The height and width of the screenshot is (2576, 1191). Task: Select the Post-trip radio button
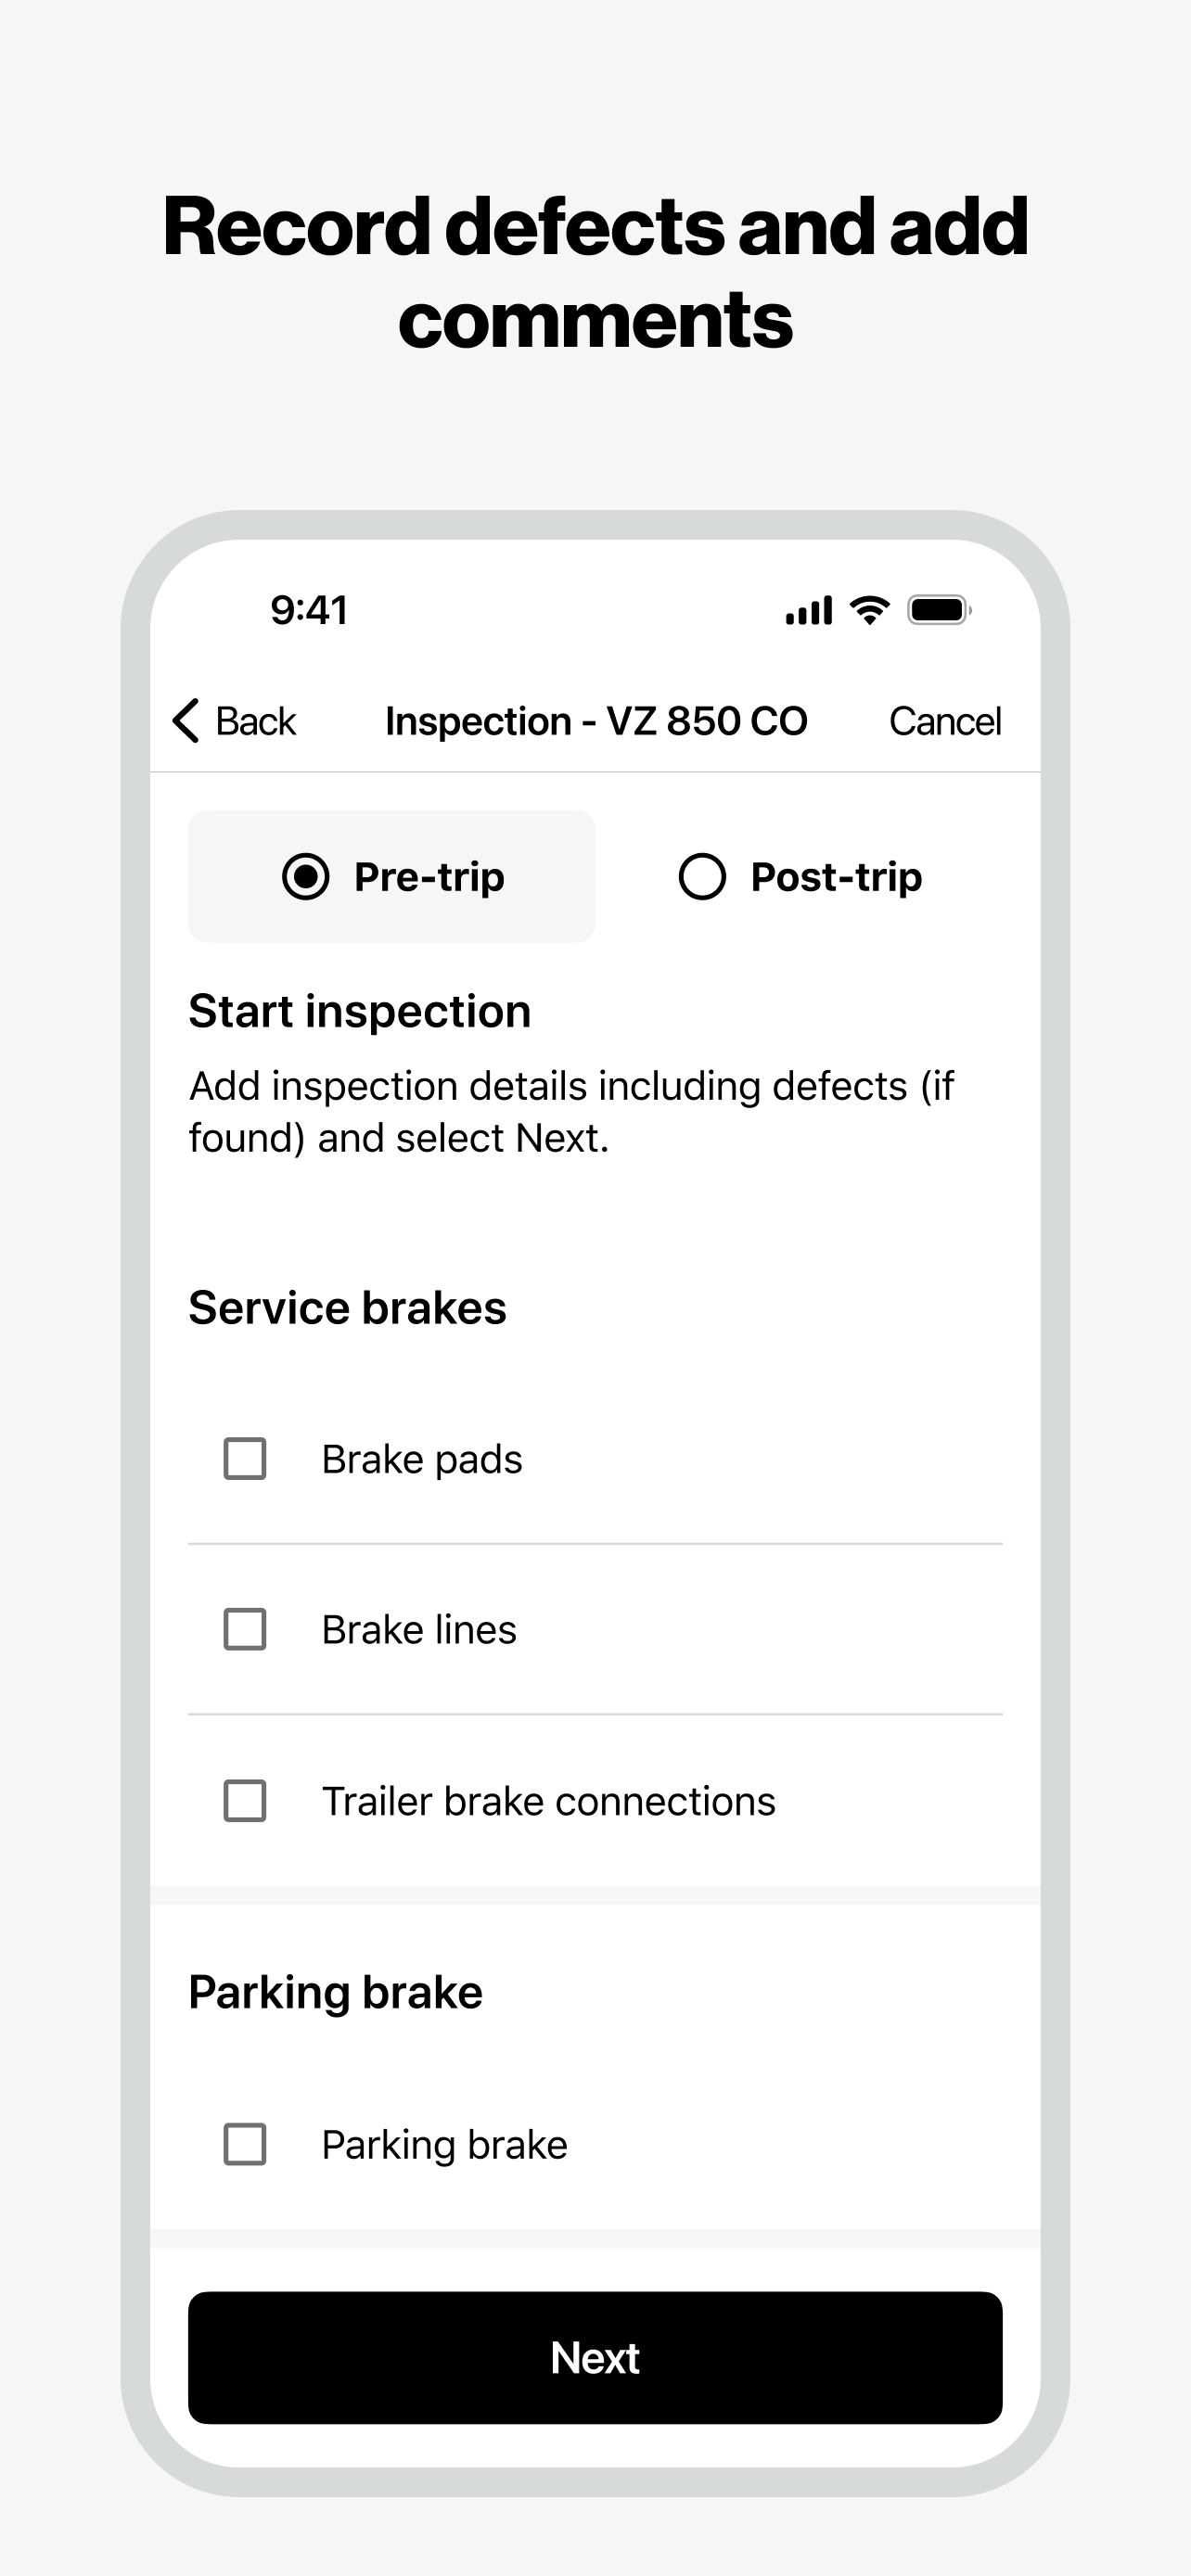702,877
